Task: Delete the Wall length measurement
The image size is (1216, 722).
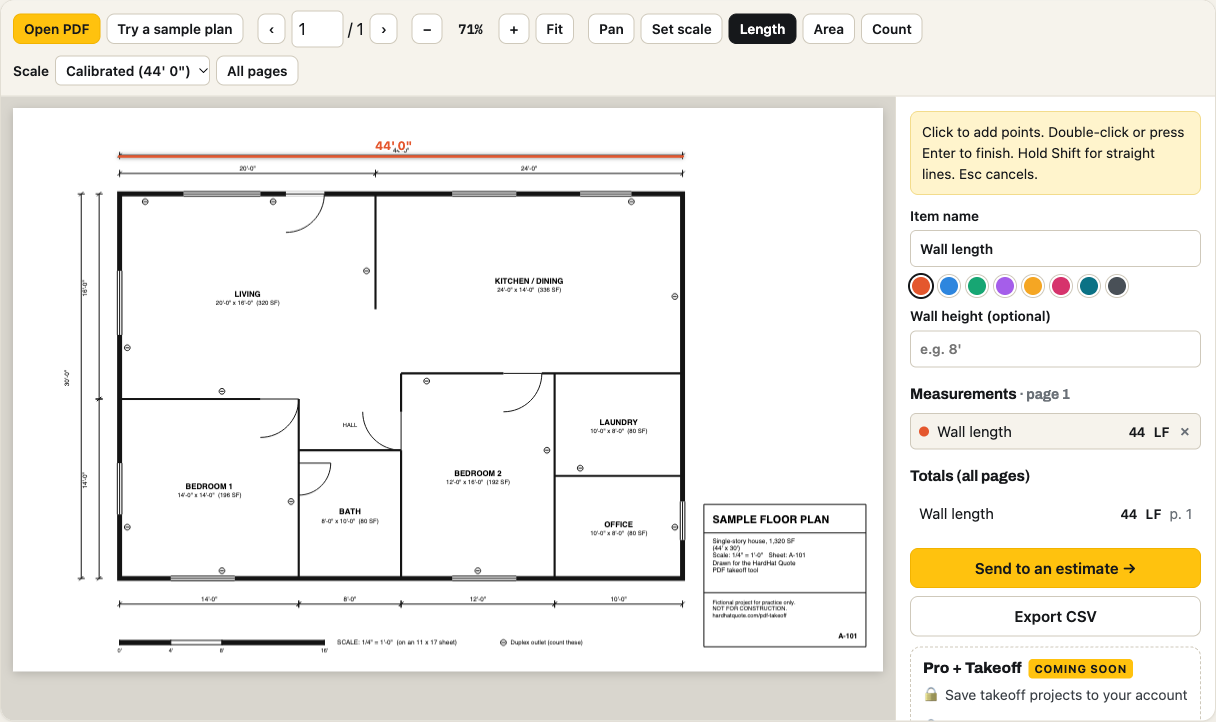Action: click(x=1185, y=432)
